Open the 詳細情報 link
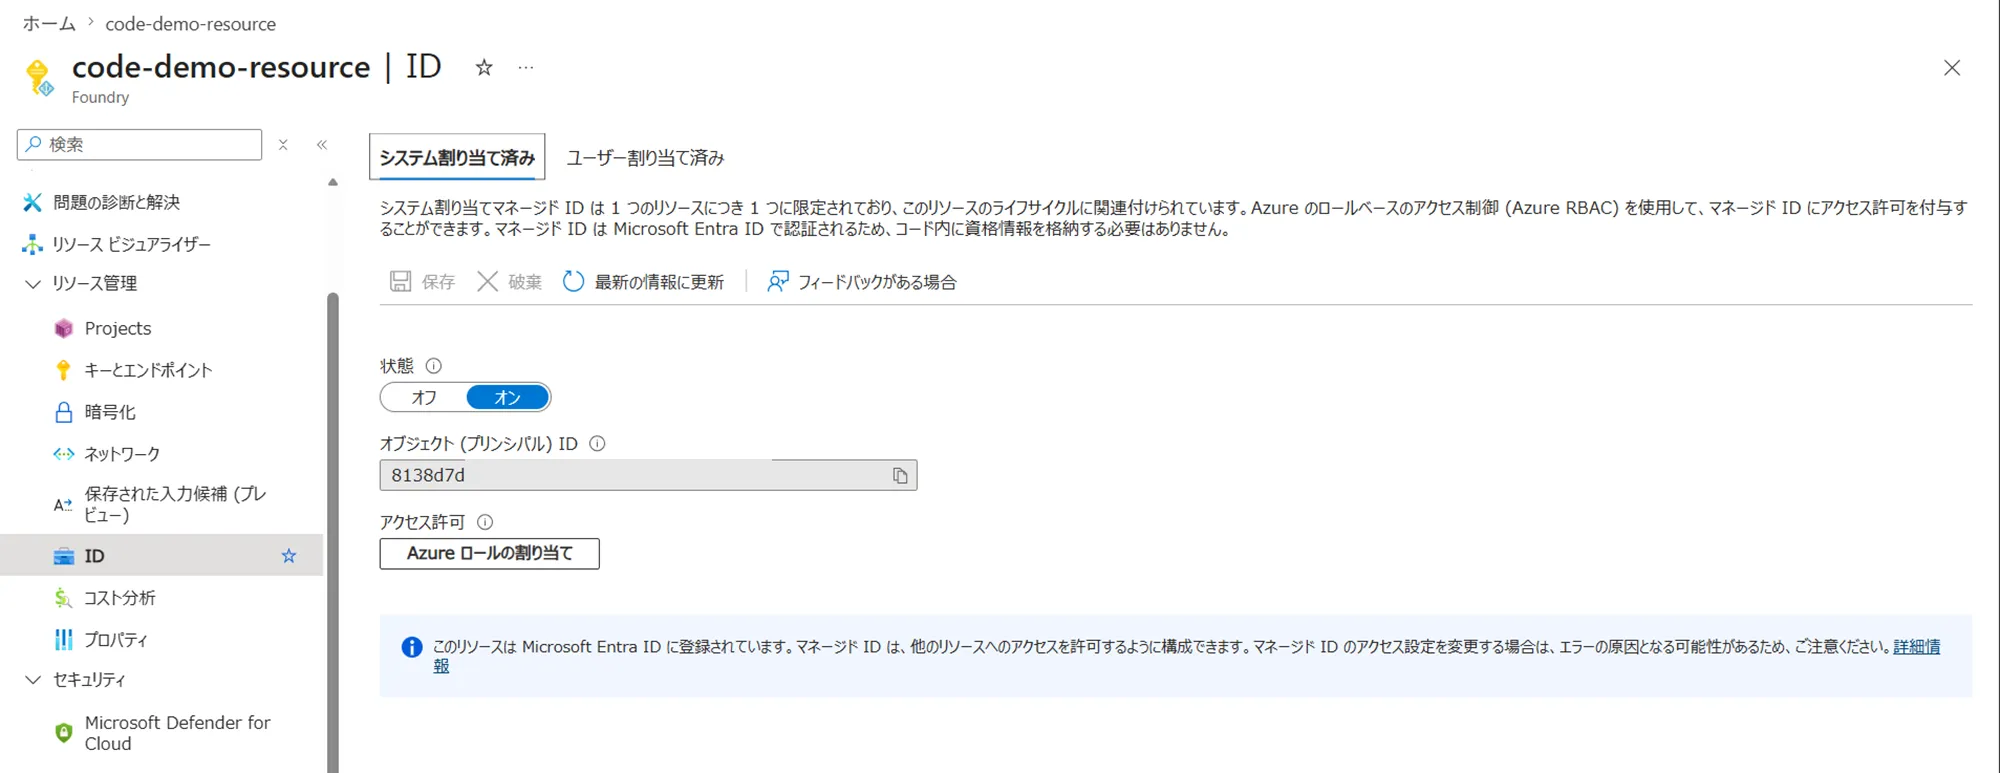The width and height of the screenshot is (2000, 773). [x=1917, y=647]
